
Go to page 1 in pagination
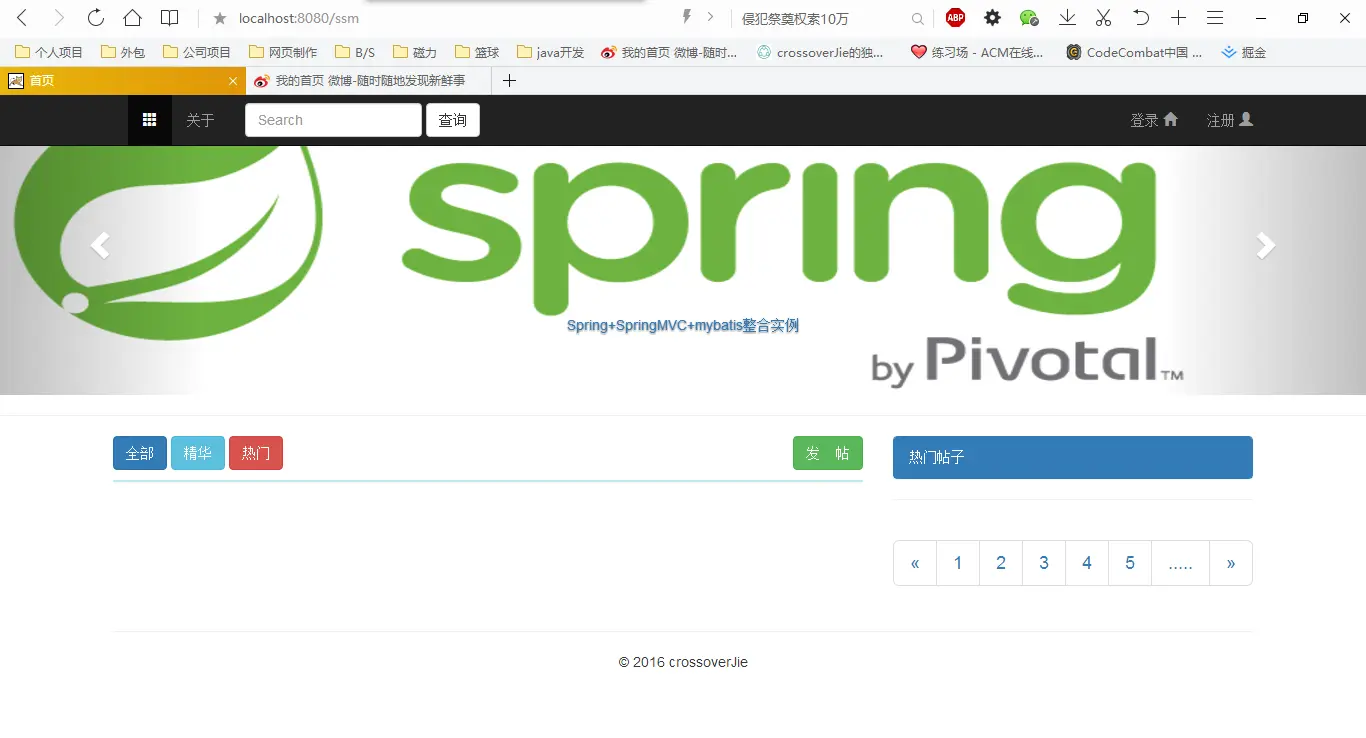958,563
